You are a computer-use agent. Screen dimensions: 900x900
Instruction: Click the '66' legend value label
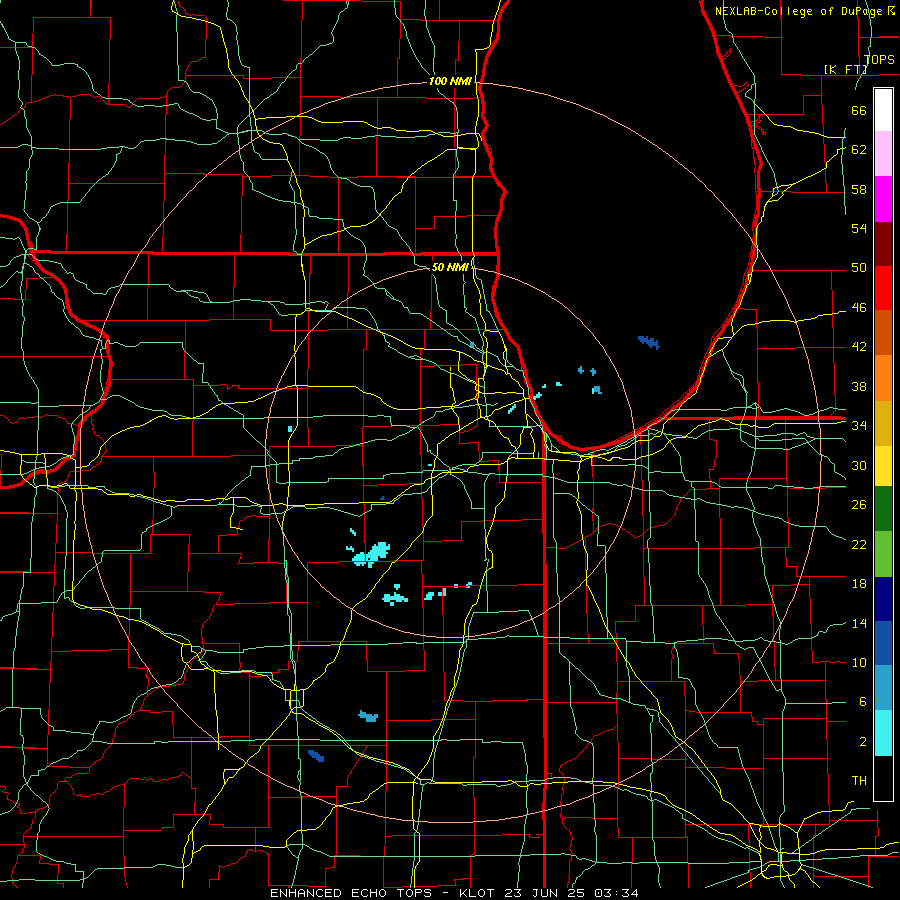pos(859,110)
